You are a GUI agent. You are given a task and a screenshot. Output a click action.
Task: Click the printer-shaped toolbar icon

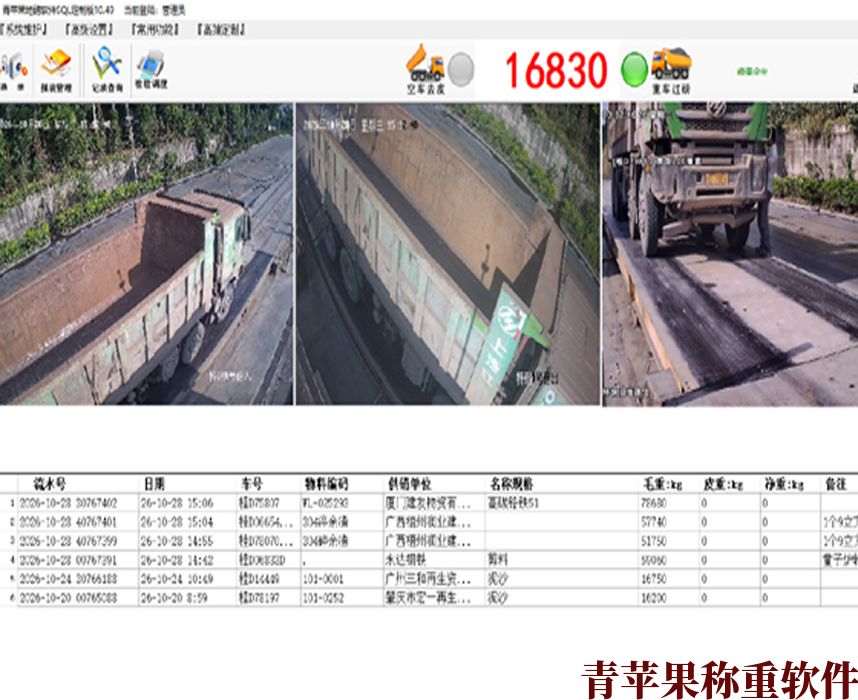[151, 70]
